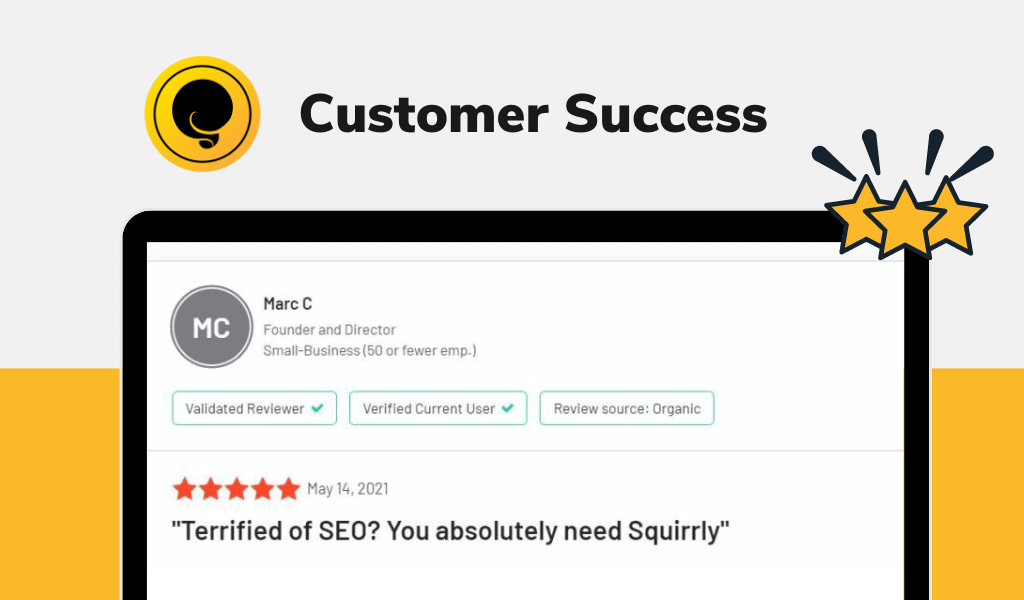Click the Founder and Director job title
Screen dimensions: 1024x600
pos(330,330)
